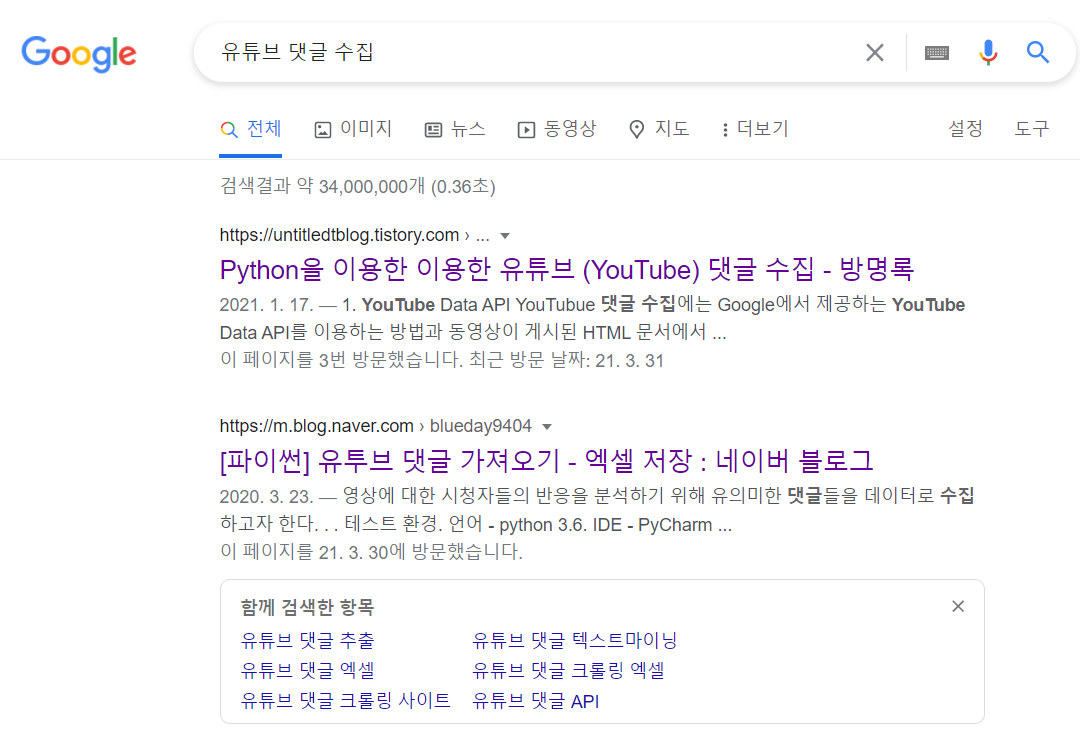The height and width of the screenshot is (746, 1080).
Task: Expand options arrow next to blueday9404
Action: click(547, 427)
